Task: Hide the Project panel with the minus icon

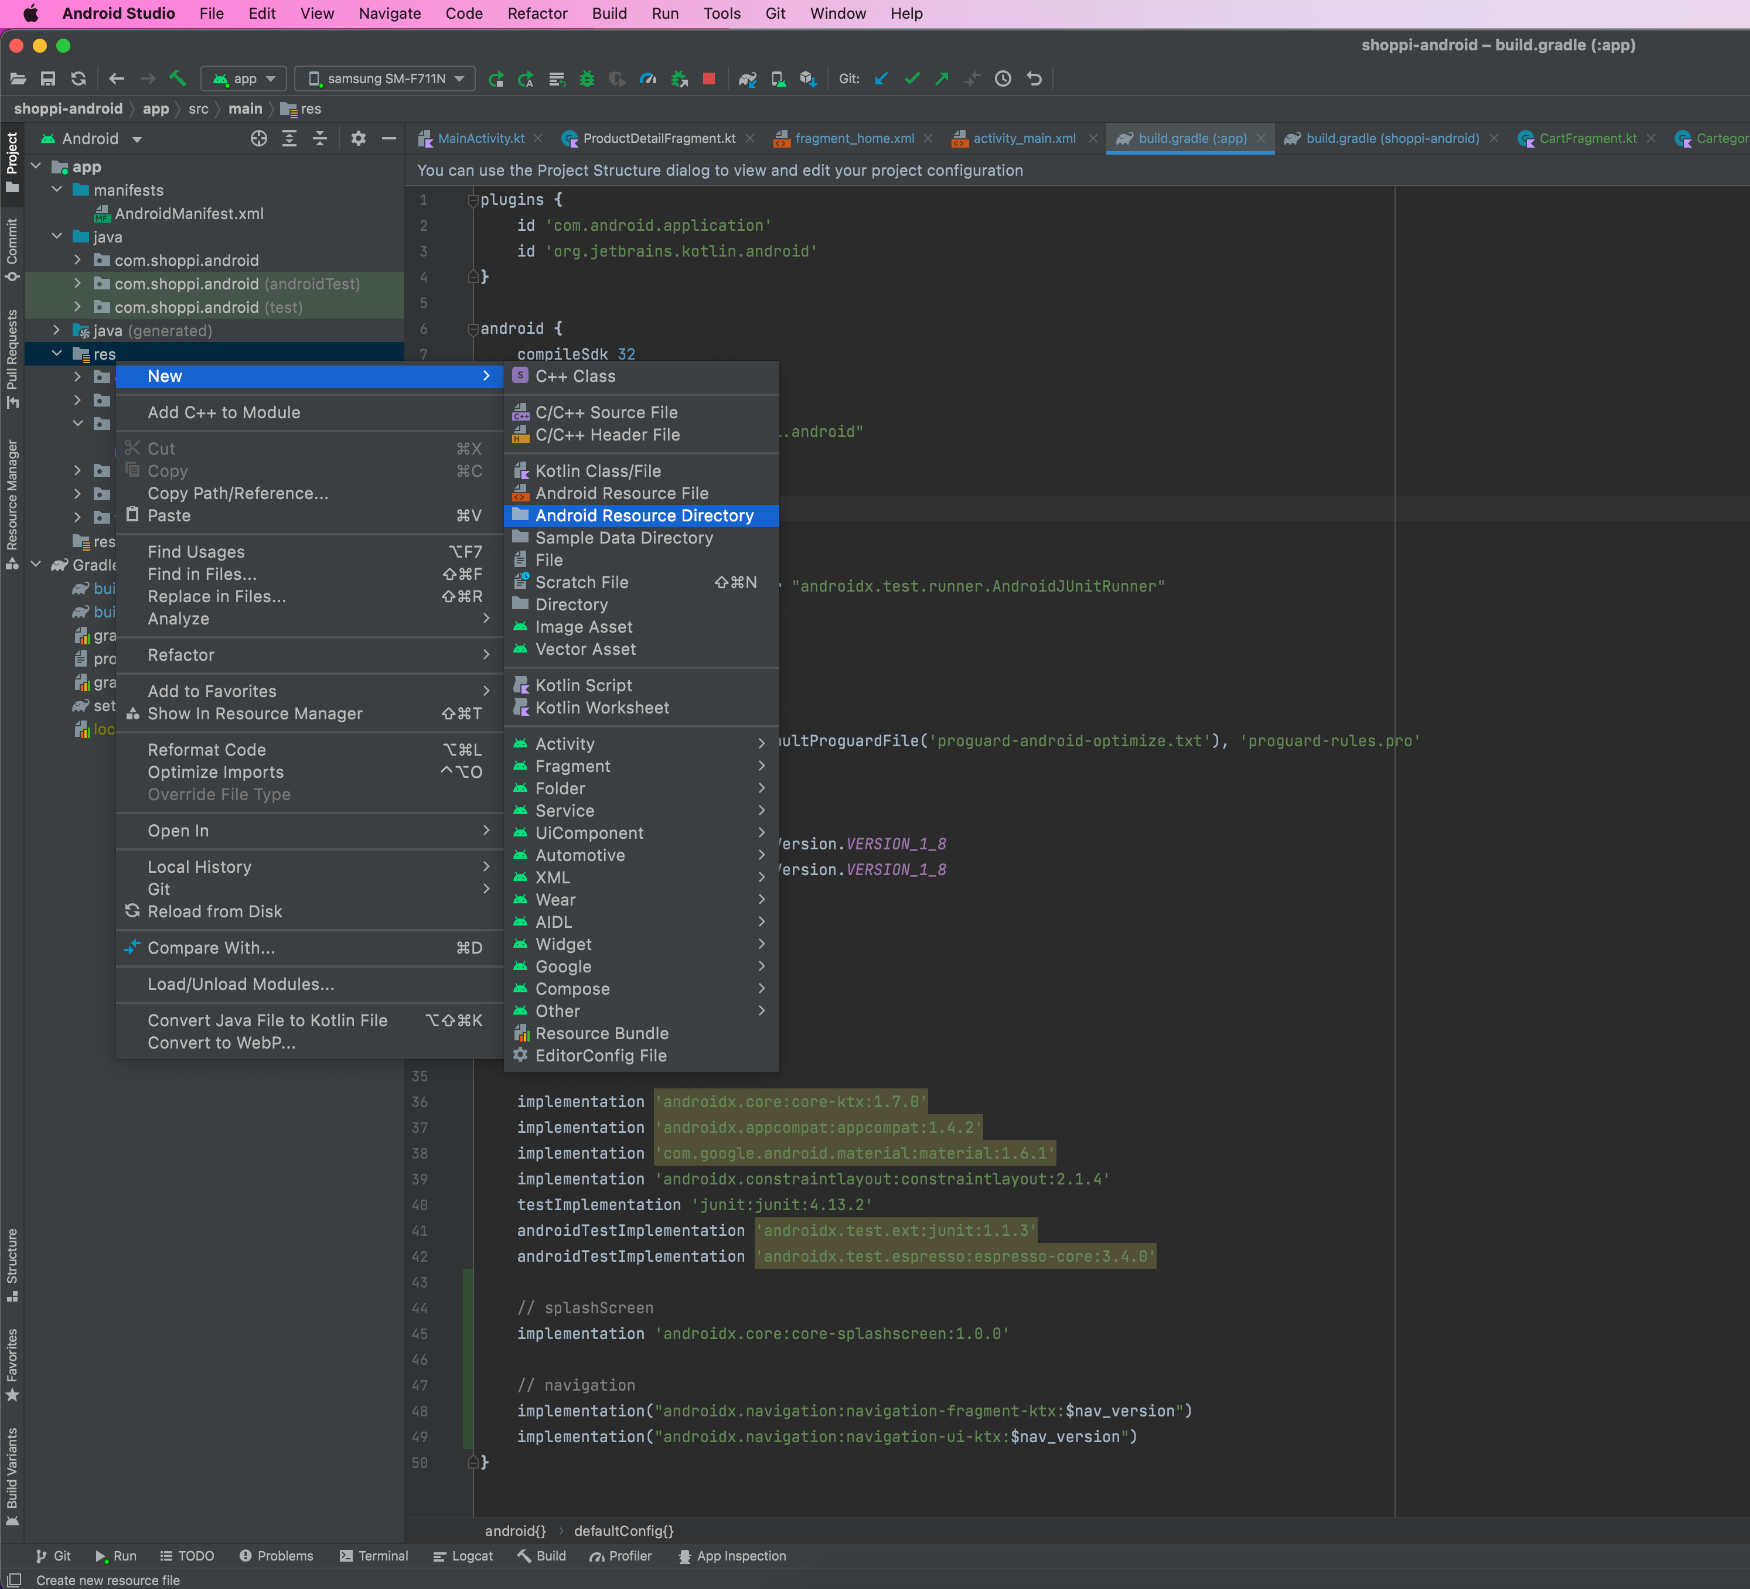Action: (389, 139)
